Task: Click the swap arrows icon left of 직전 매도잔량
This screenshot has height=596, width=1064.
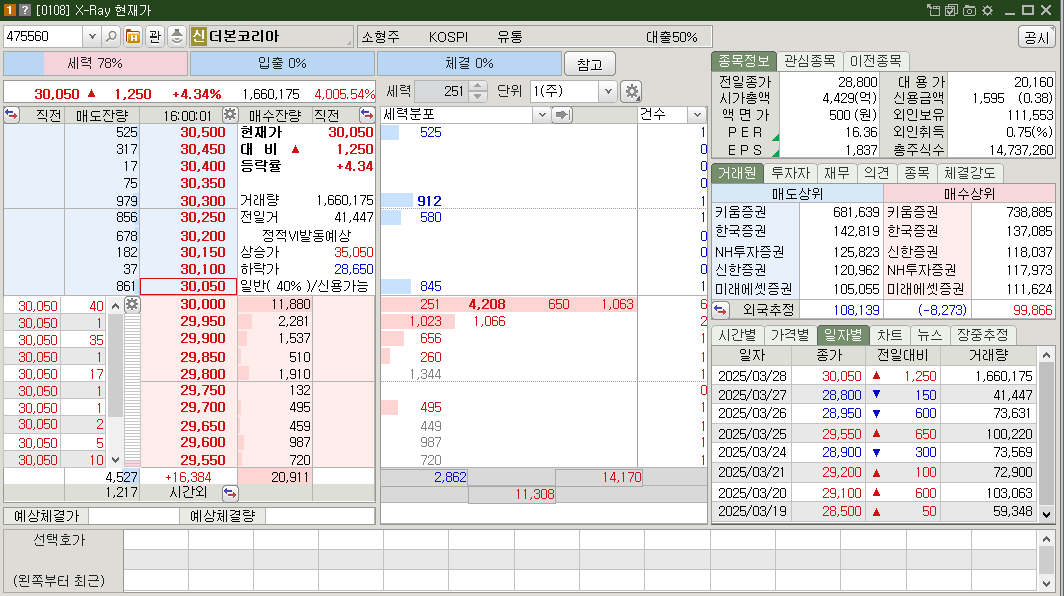Action: [x=12, y=115]
